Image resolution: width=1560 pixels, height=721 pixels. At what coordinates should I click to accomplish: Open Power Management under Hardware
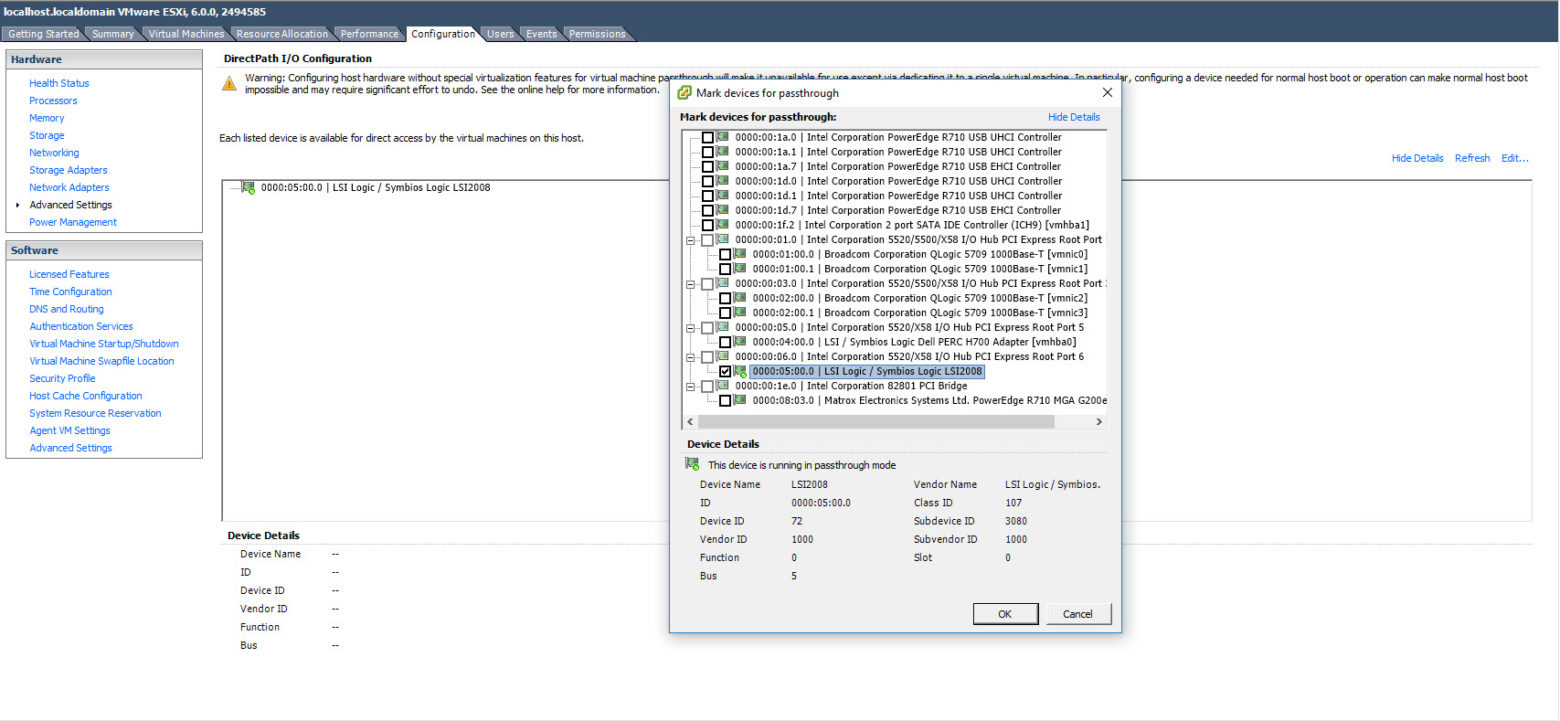tap(73, 222)
